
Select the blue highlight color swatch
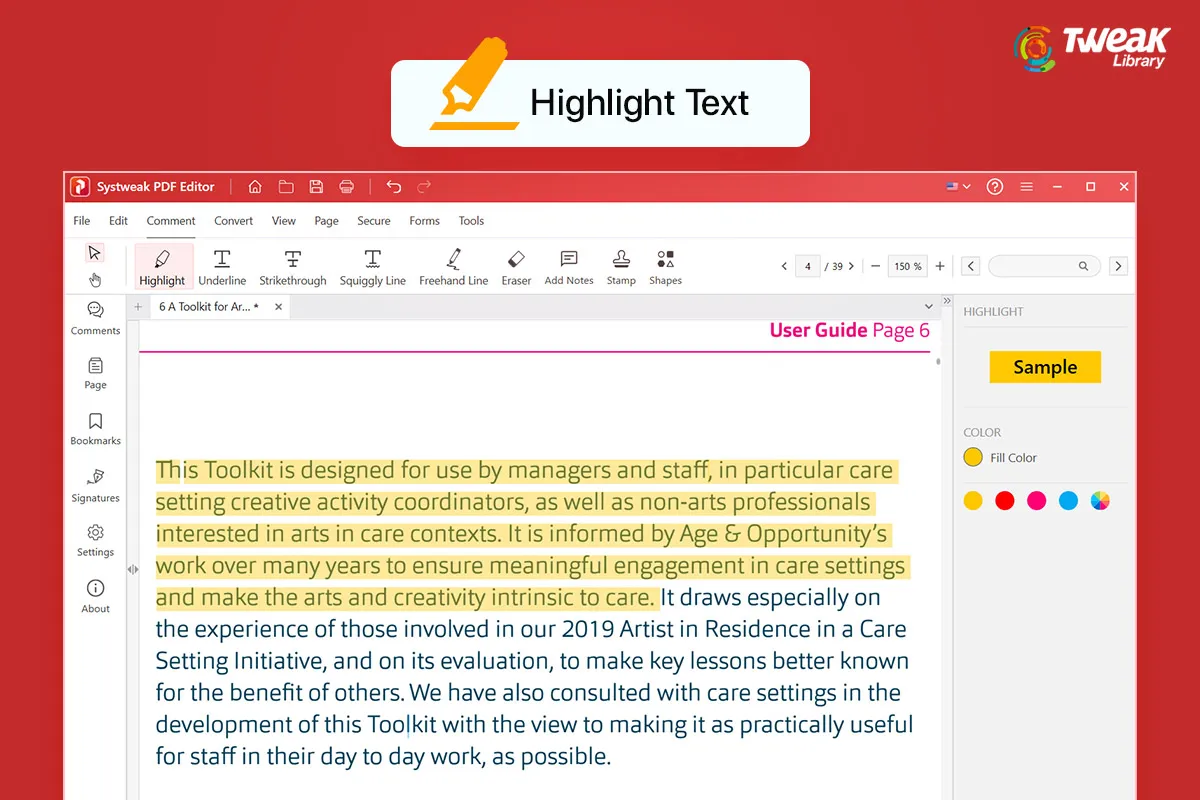1069,500
